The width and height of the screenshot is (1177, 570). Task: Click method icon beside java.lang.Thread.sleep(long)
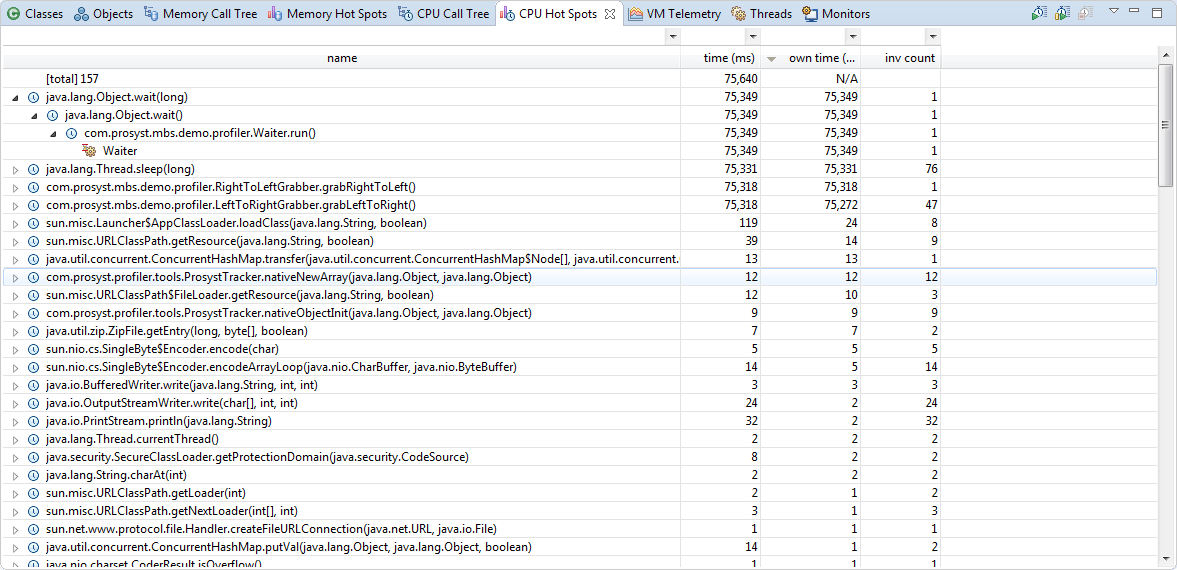point(33,169)
